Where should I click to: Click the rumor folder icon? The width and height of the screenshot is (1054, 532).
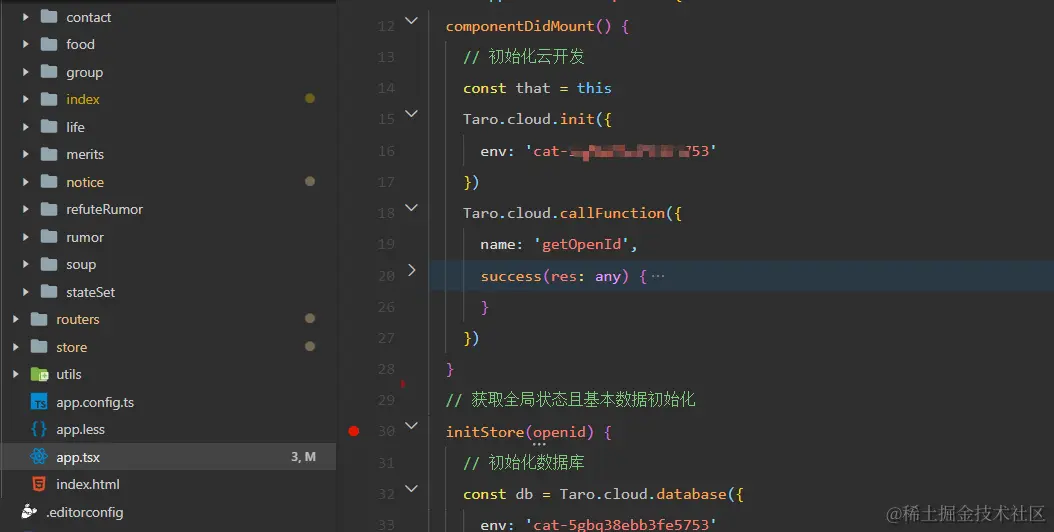coord(49,237)
